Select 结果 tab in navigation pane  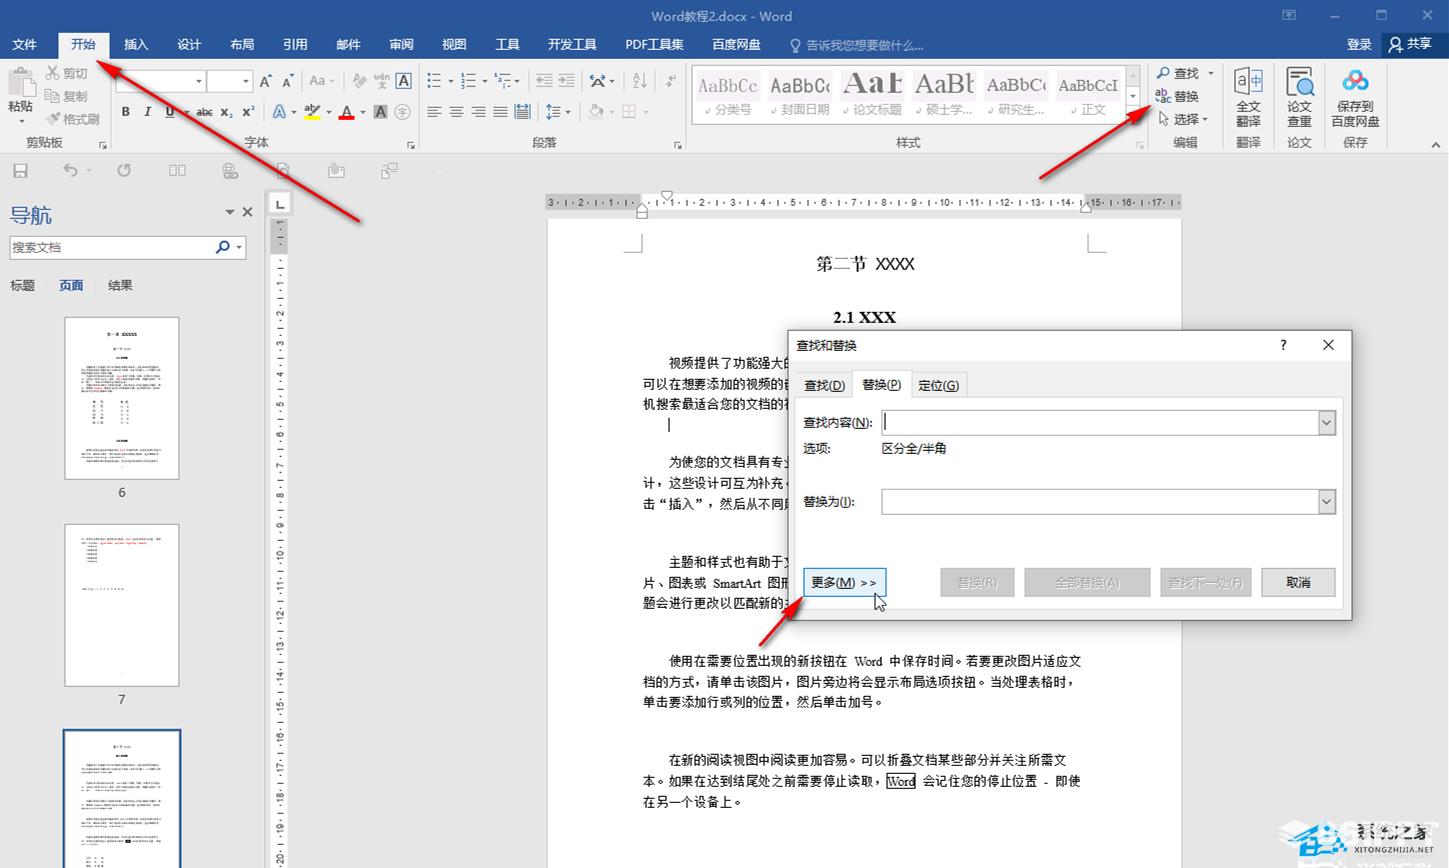120,285
